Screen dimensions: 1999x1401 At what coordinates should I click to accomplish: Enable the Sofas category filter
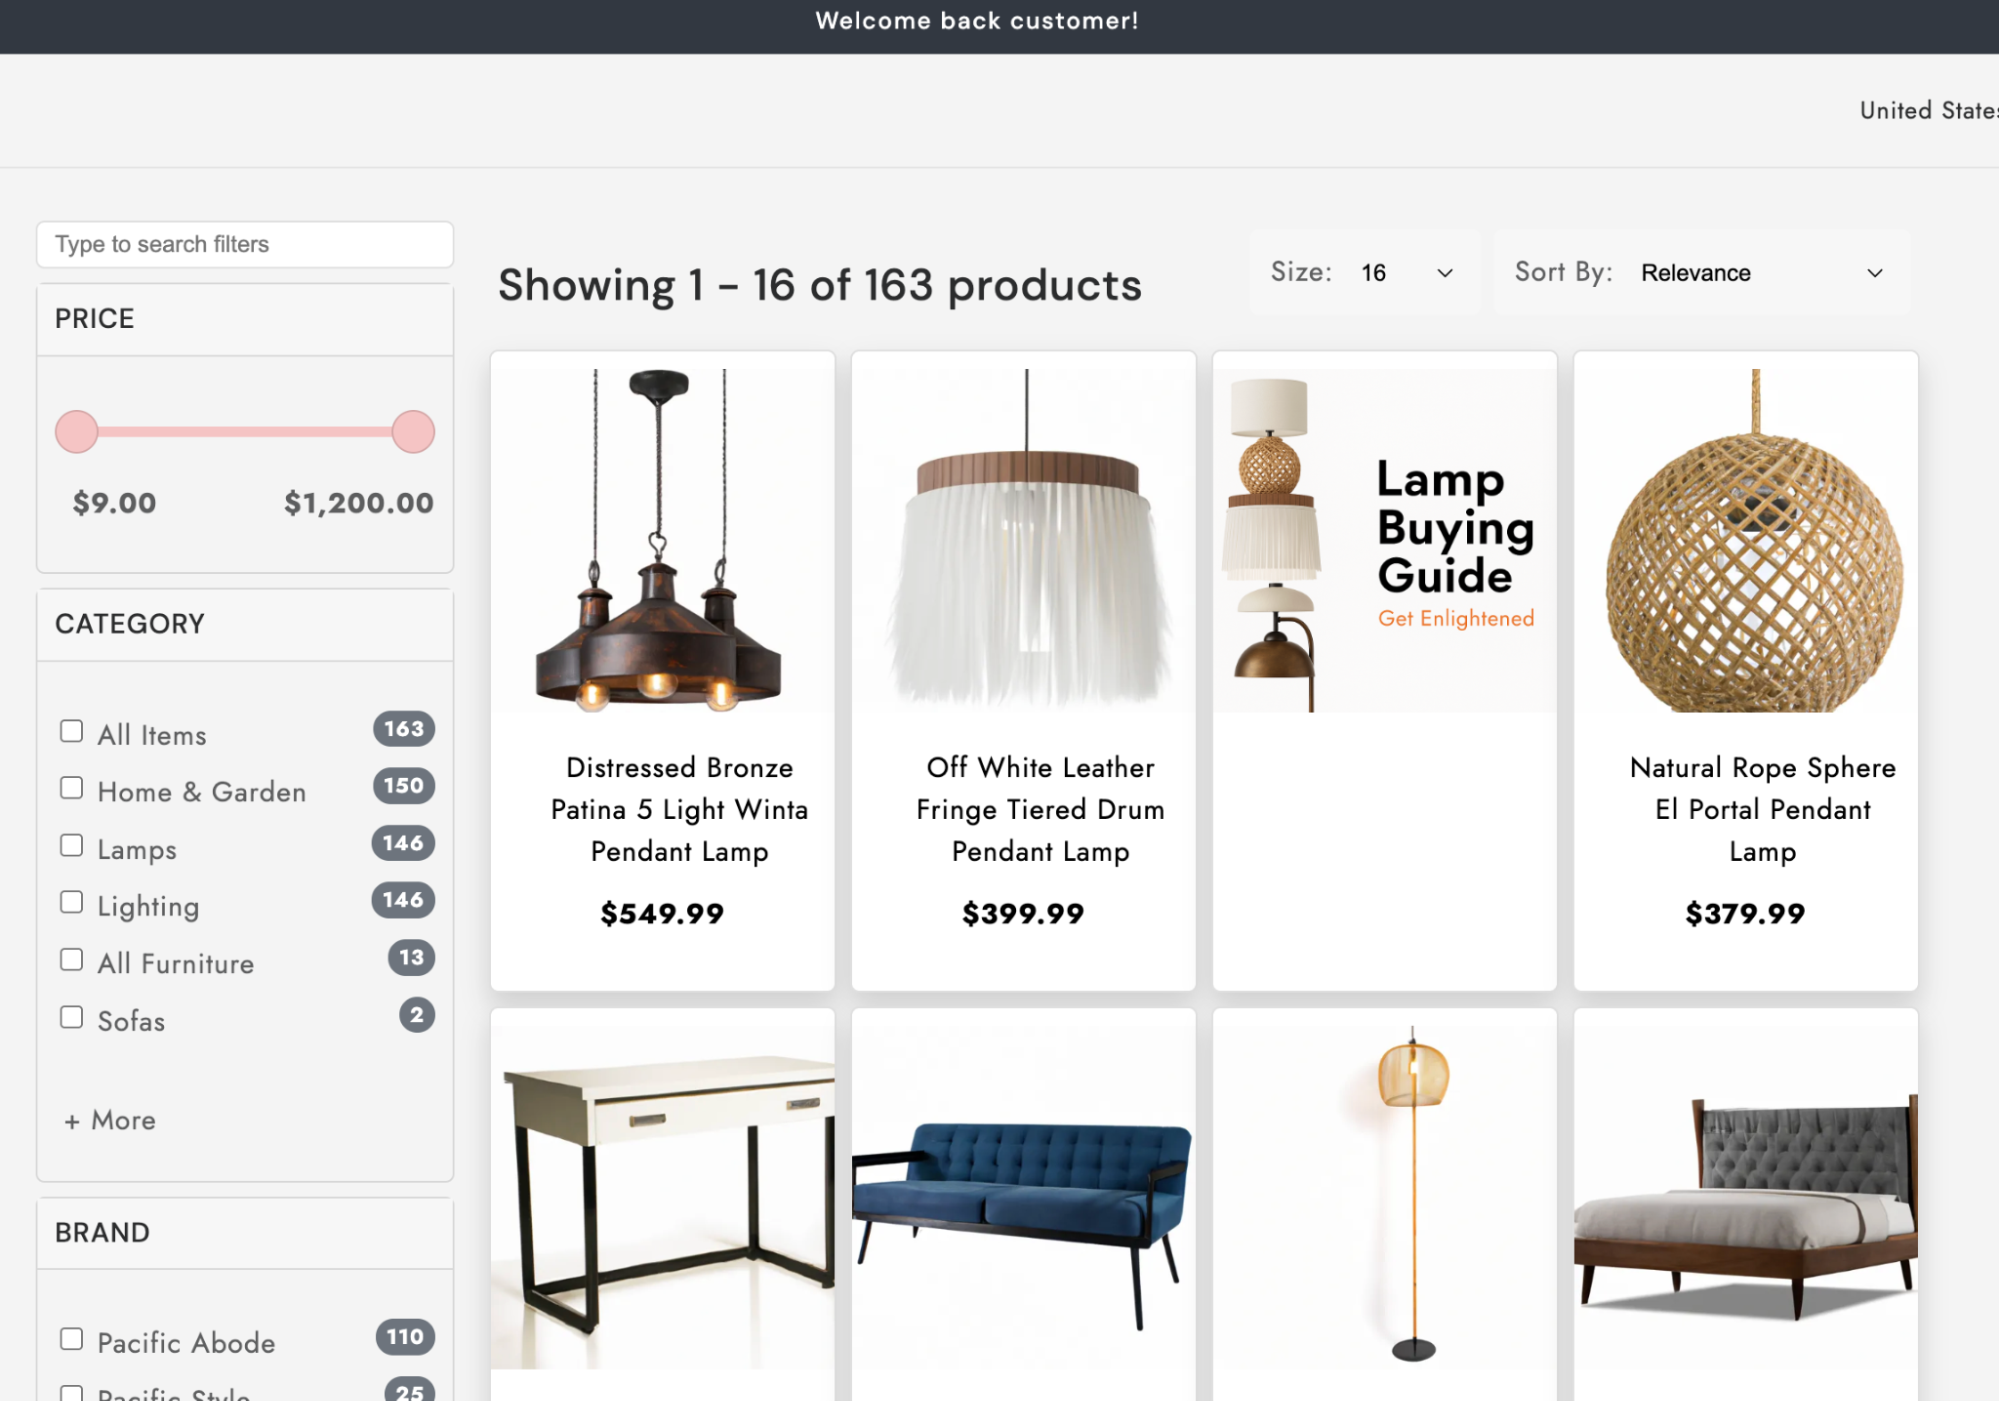click(x=71, y=1018)
